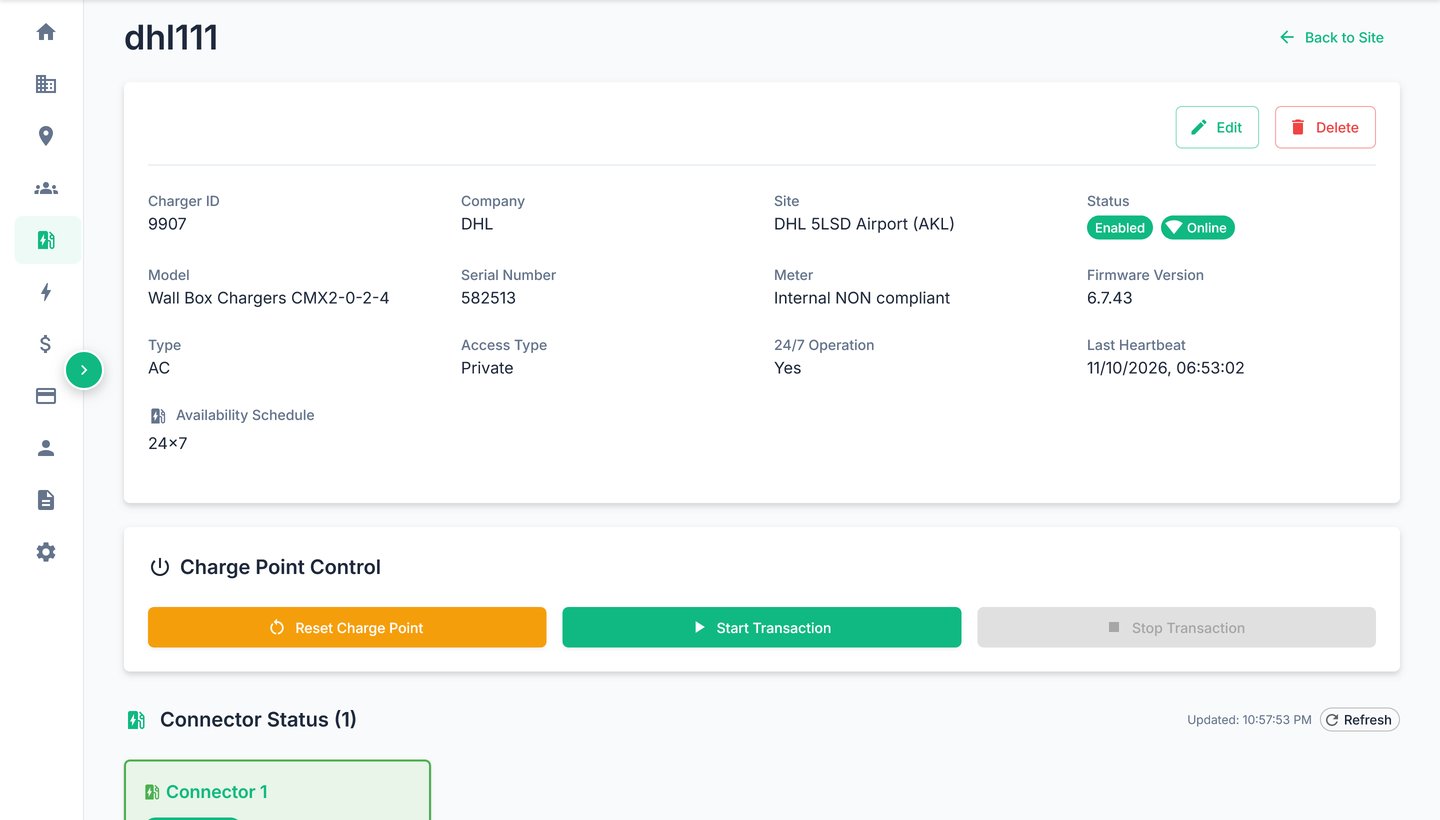The image size is (1440, 820).
Task: Click the Reset Charge Point button
Action: [x=347, y=627]
